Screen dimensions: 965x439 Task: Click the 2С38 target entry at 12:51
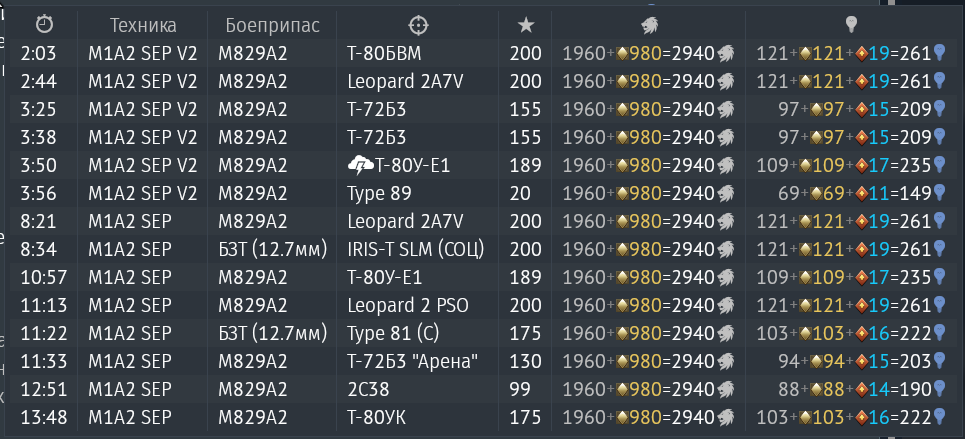368,389
